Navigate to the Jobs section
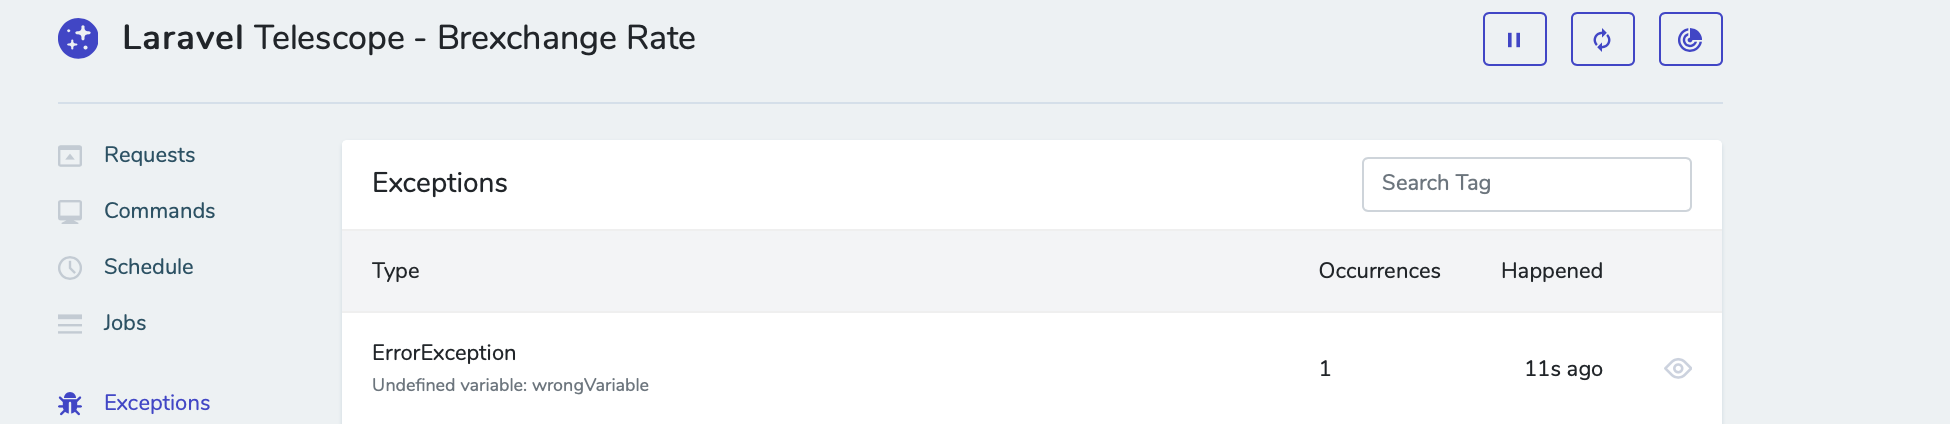Image resolution: width=1950 pixels, height=424 pixels. 125,323
